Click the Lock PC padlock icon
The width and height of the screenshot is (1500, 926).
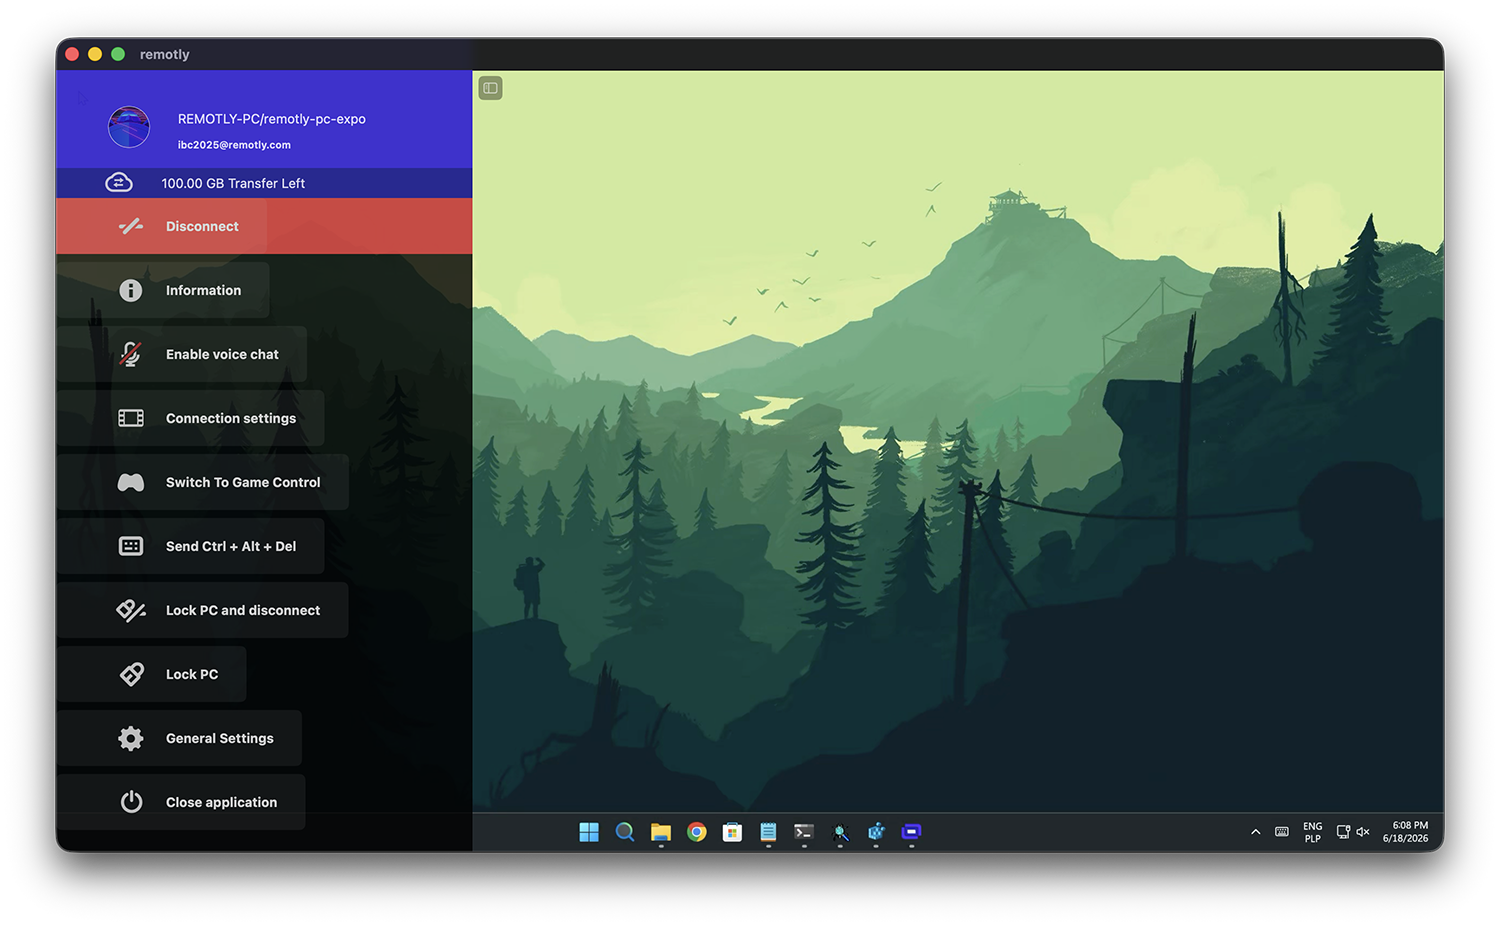tap(131, 674)
